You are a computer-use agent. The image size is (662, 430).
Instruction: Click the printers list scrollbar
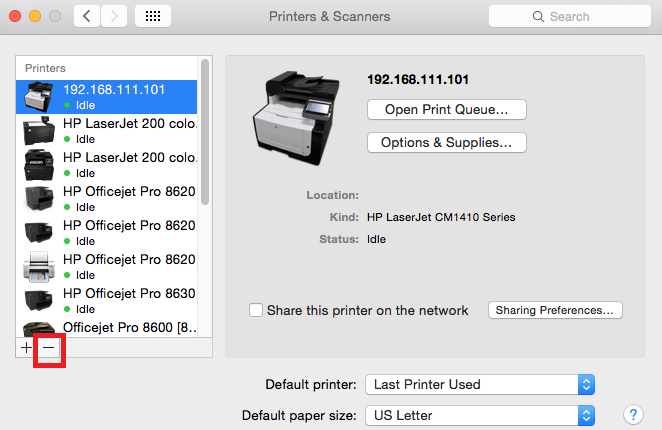point(205,130)
